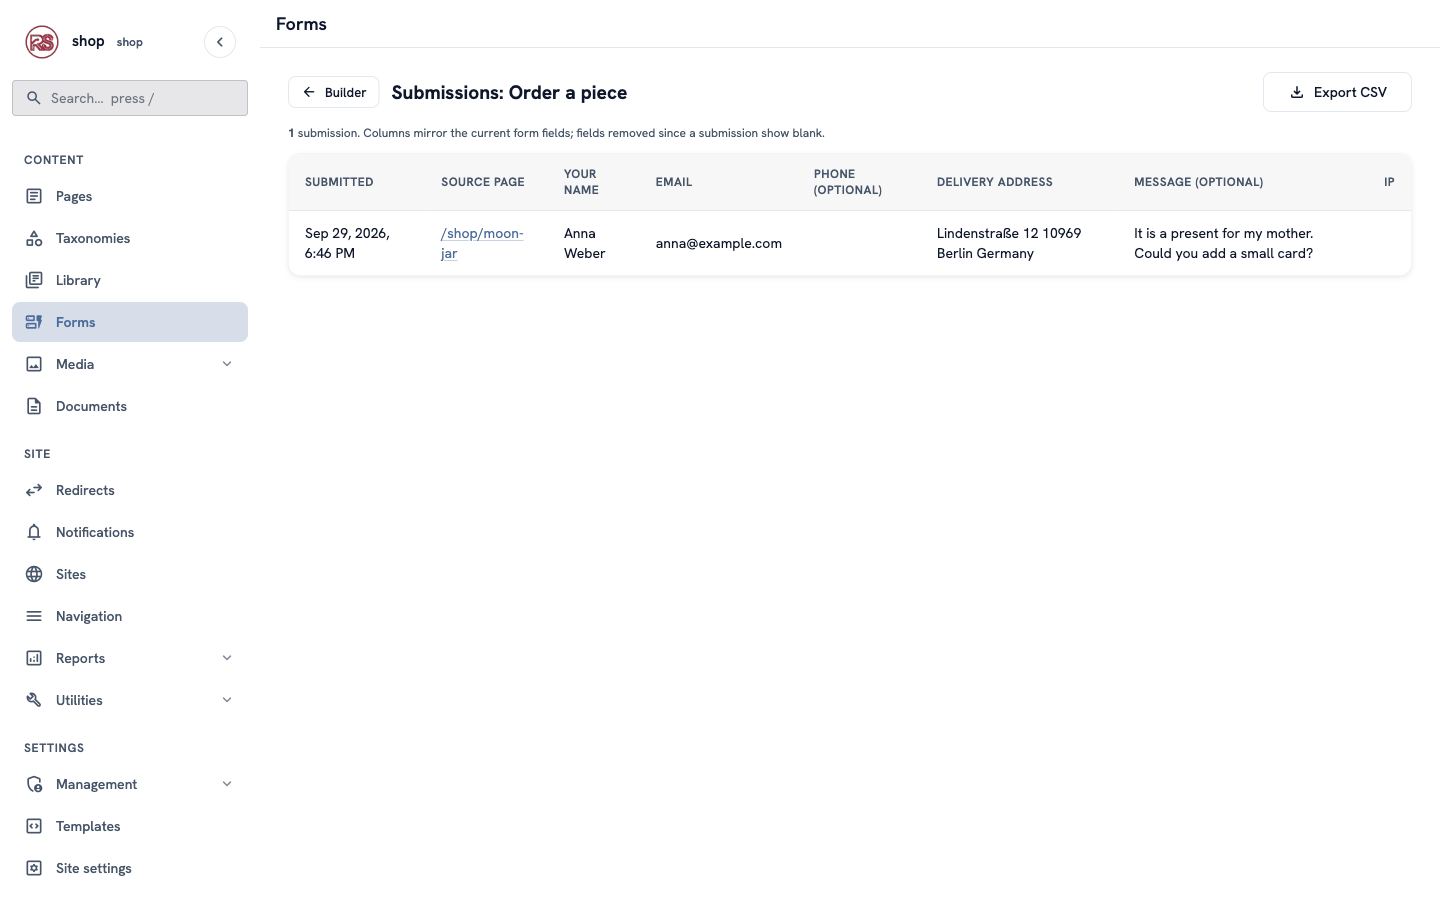The width and height of the screenshot is (1440, 900).
Task: Expand the Utilities submenu chevron
Action: (227, 700)
